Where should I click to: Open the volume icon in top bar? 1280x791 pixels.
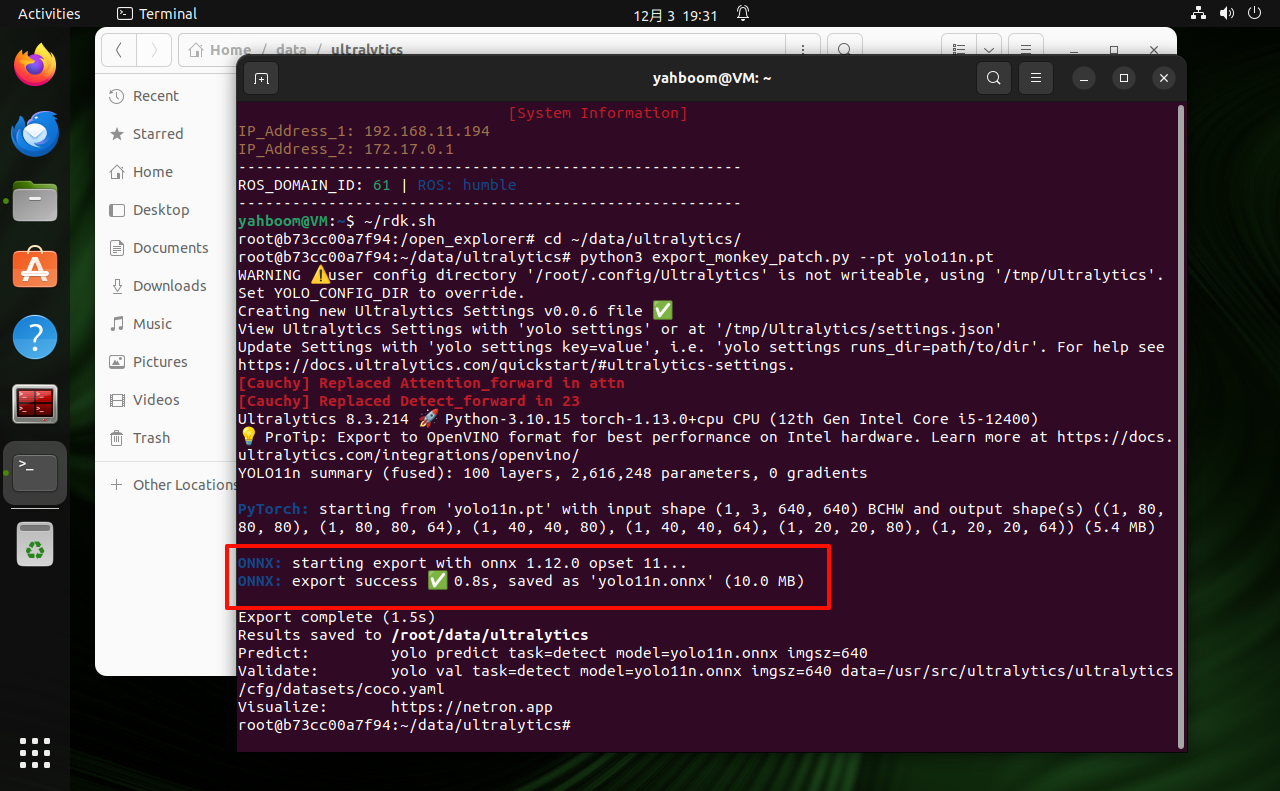click(1227, 14)
